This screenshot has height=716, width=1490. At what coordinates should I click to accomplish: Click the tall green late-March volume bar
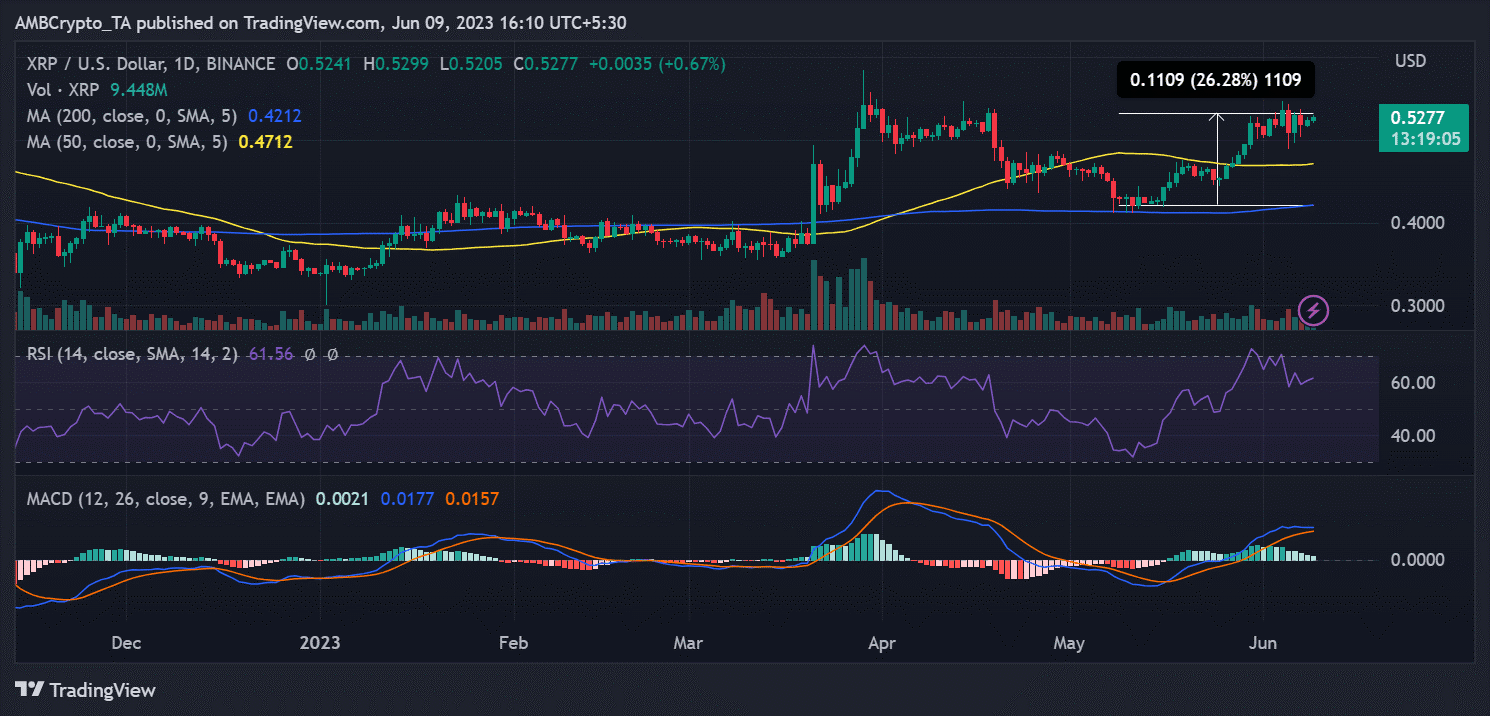[863, 294]
